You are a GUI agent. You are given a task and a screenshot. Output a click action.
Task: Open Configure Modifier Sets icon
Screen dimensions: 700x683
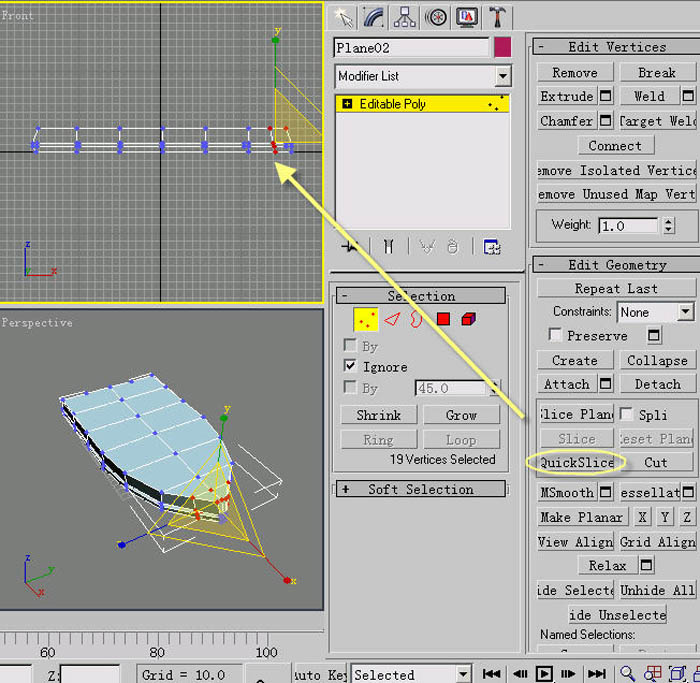point(492,246)
